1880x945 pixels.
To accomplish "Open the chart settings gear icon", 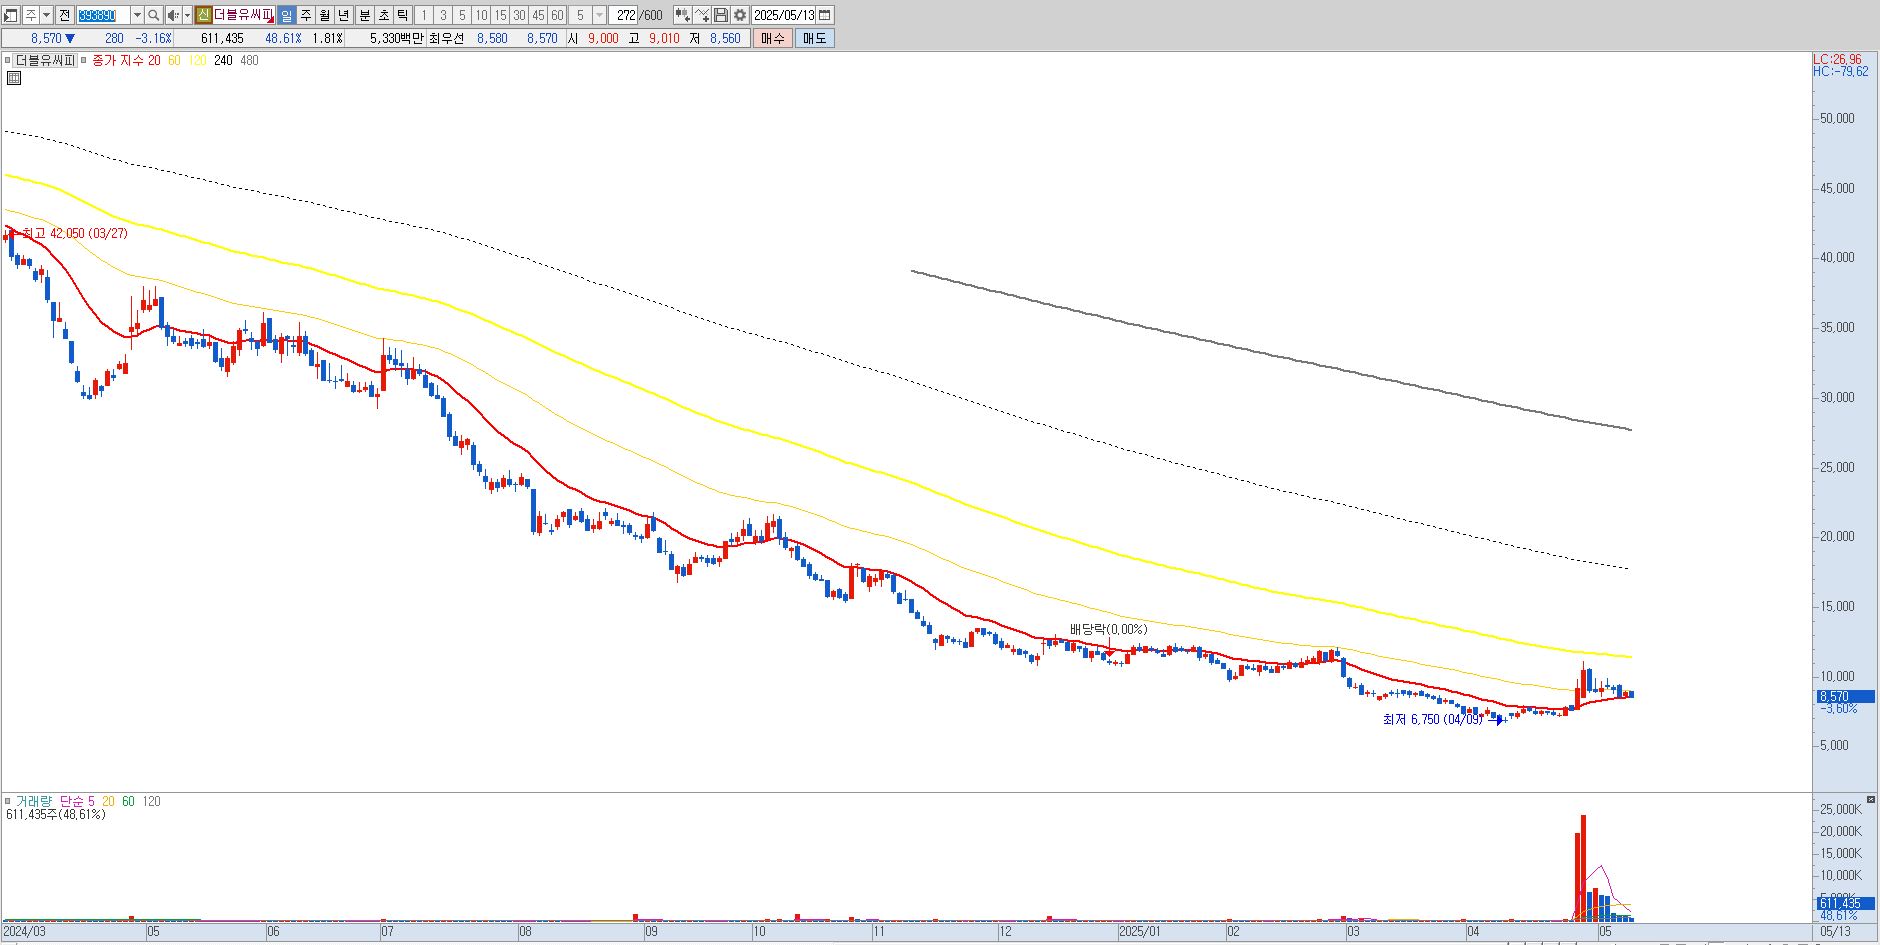I will coord(740,15).
